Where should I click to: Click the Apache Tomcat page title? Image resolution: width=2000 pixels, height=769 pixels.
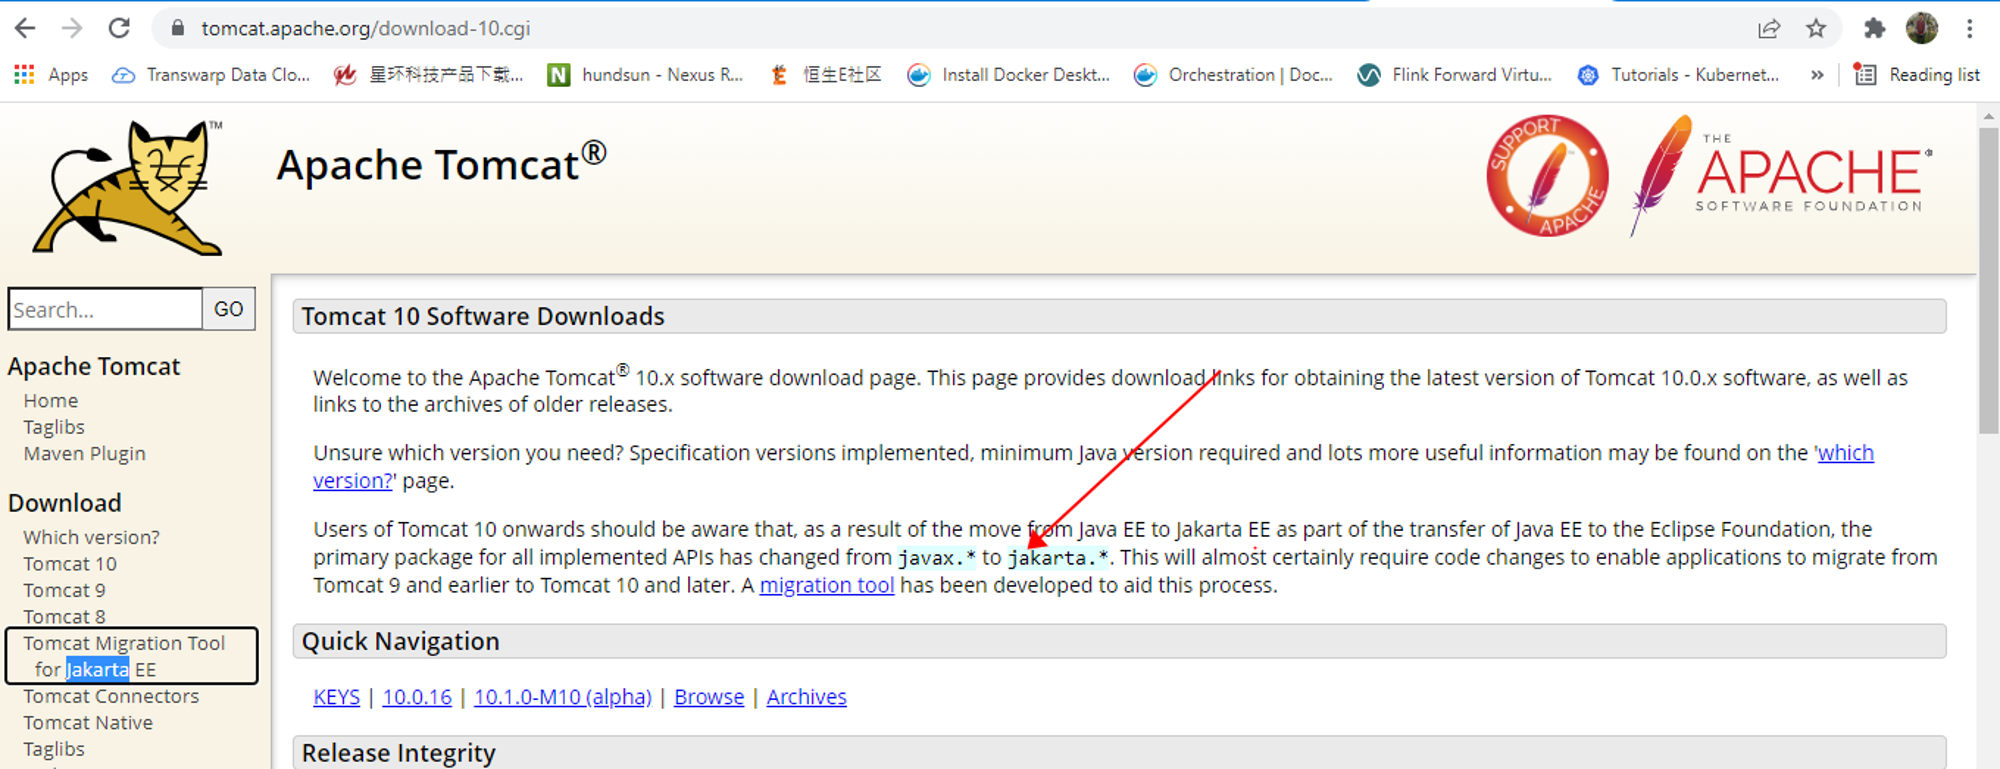441,163
